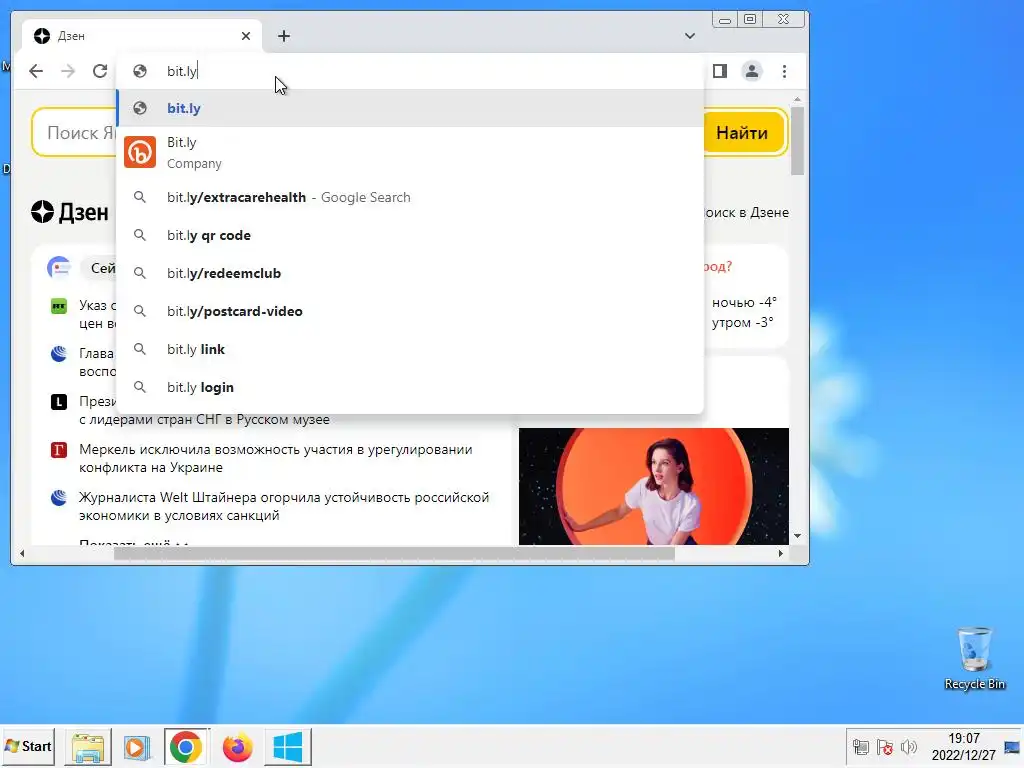Go back with the browser back arrow
This screenshot has width=1024, height=768.
click(x=36, y=71)
